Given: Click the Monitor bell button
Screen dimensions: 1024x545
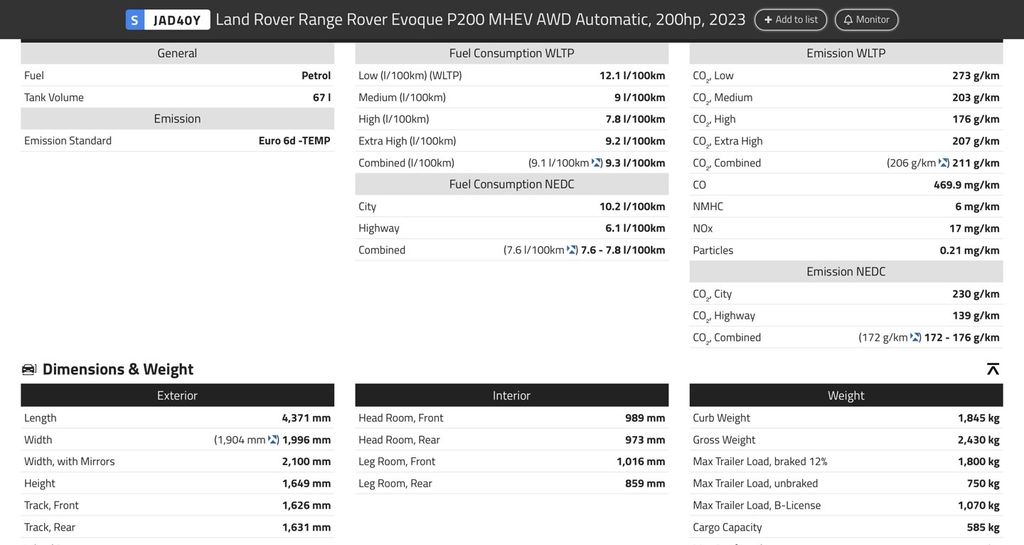Looking at the screenshot, I should 866,20.
